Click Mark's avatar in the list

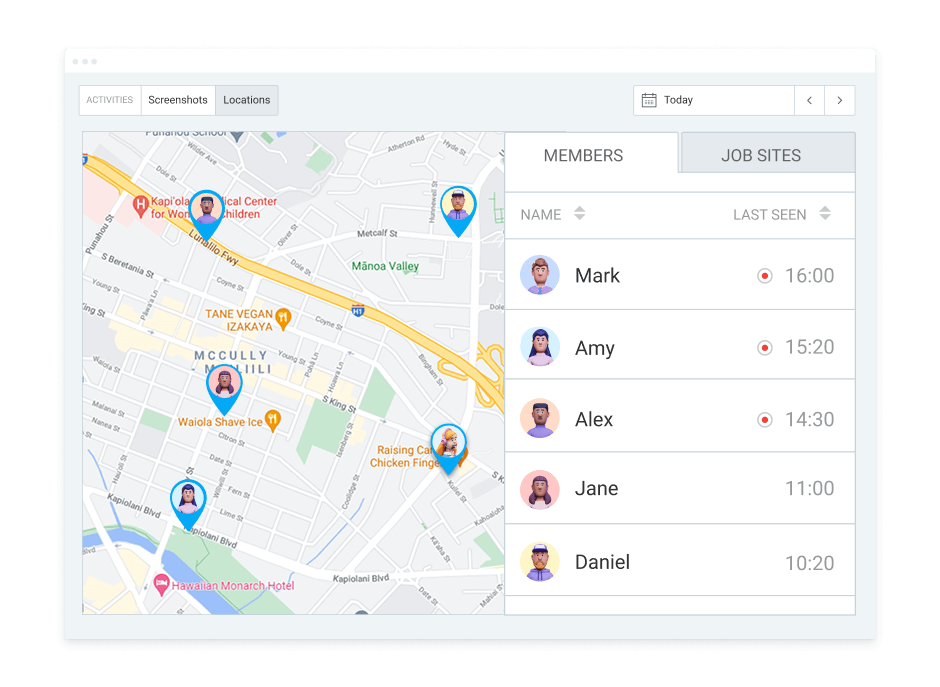point(540,275)
